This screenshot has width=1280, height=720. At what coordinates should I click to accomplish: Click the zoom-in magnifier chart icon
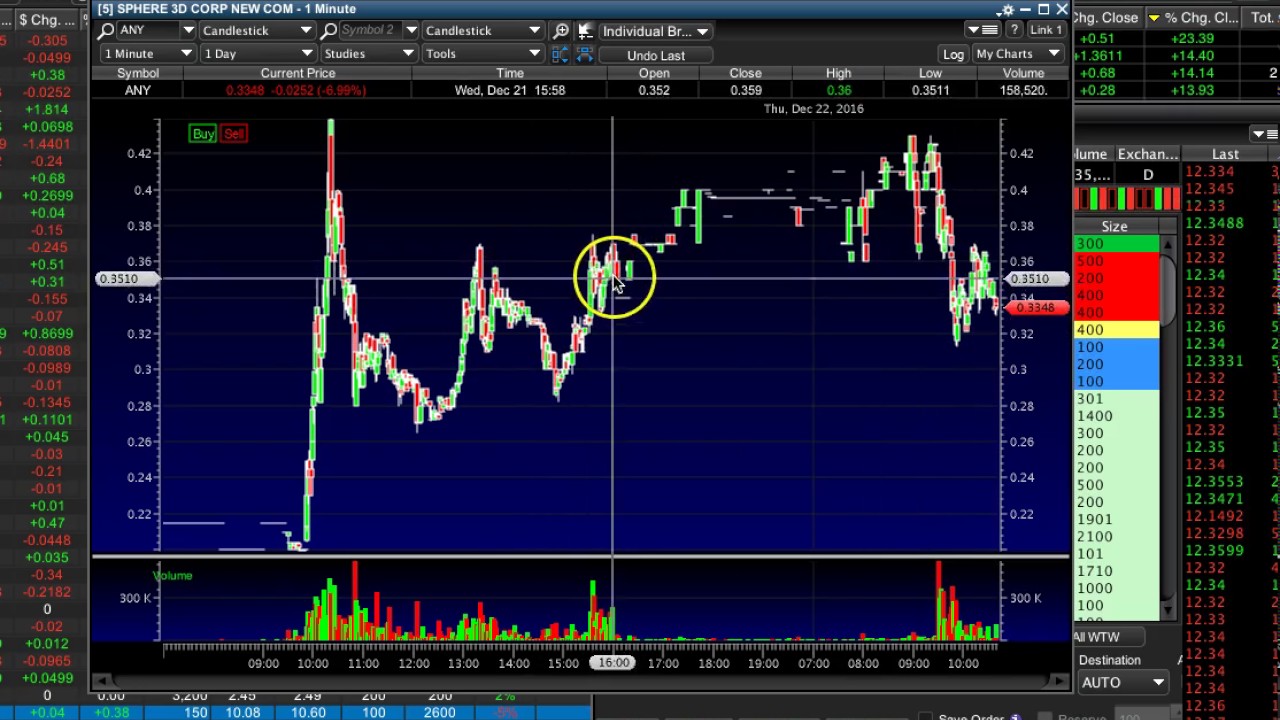(x=561, y=31)
